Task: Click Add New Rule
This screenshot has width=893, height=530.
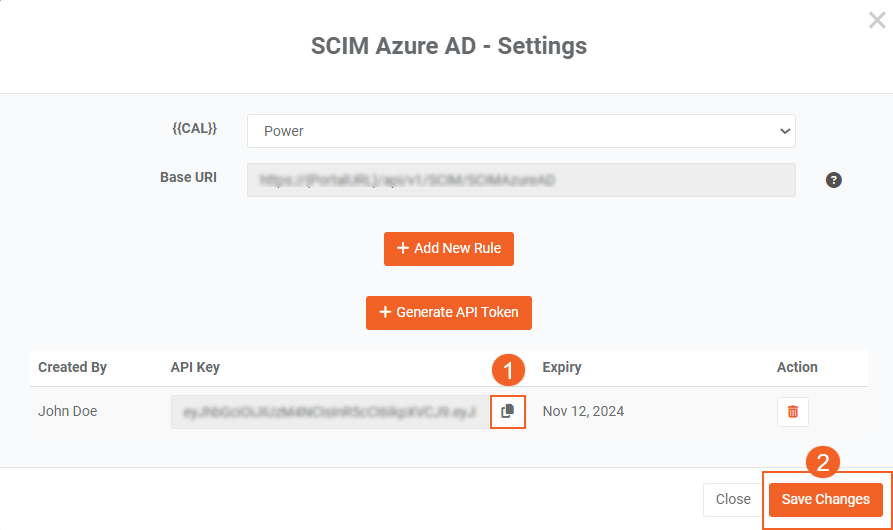Action: pyautogui.click(x=449, y=249)
